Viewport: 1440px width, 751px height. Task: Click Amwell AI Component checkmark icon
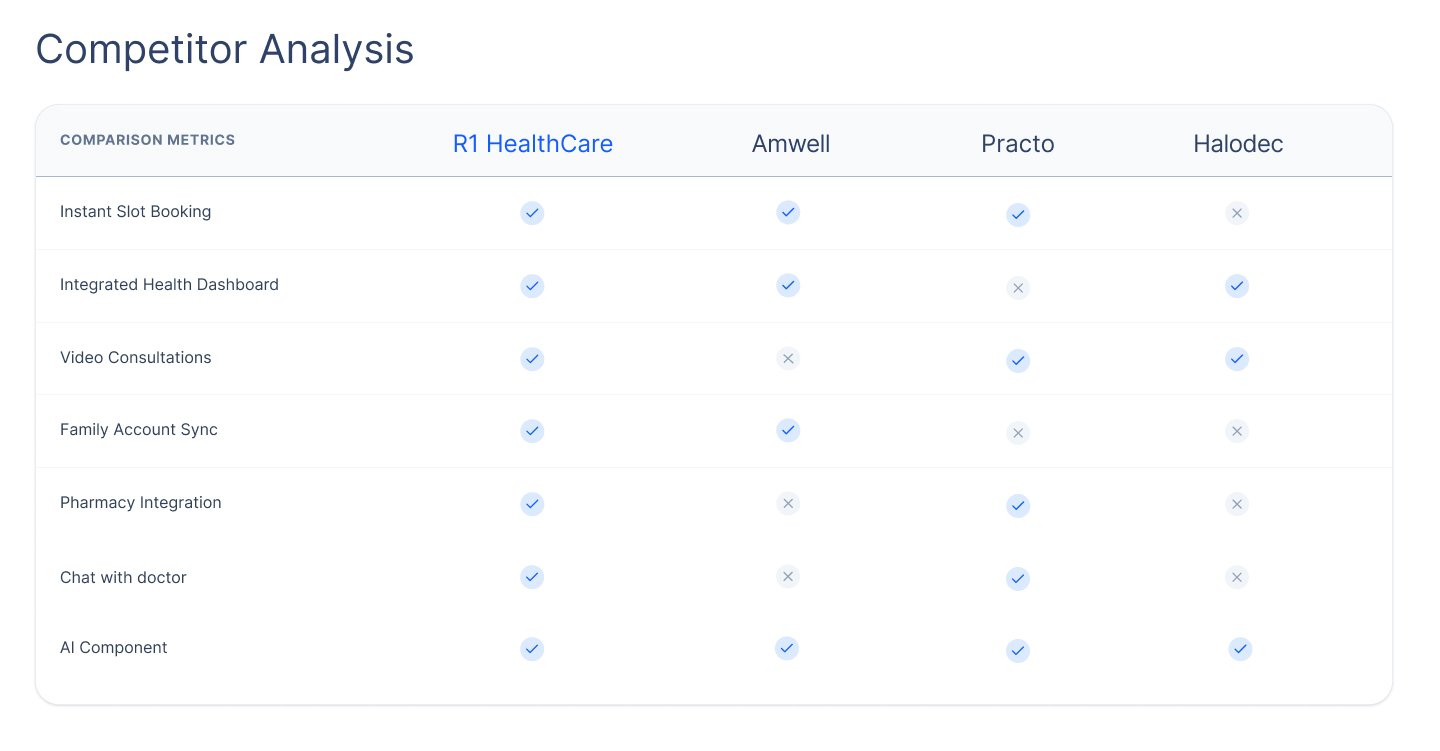pos(787,648)
